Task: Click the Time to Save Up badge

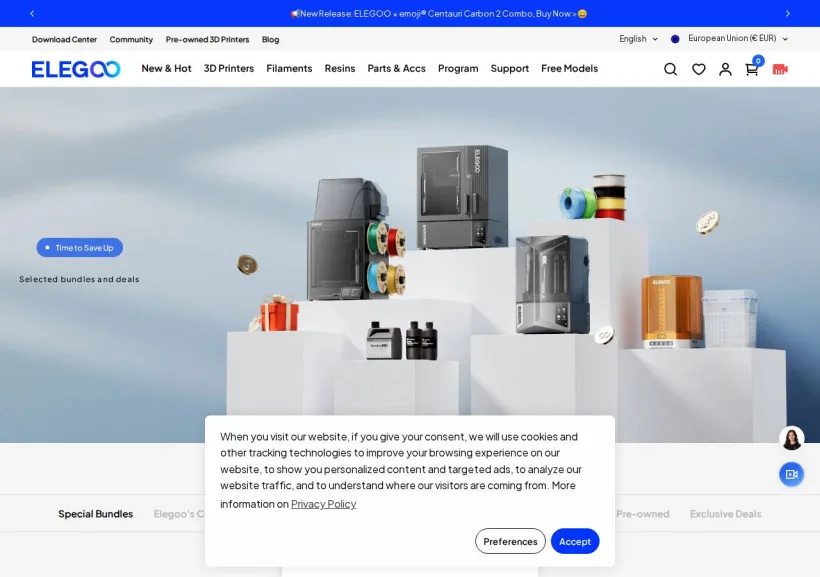Action: click(79, 248)
